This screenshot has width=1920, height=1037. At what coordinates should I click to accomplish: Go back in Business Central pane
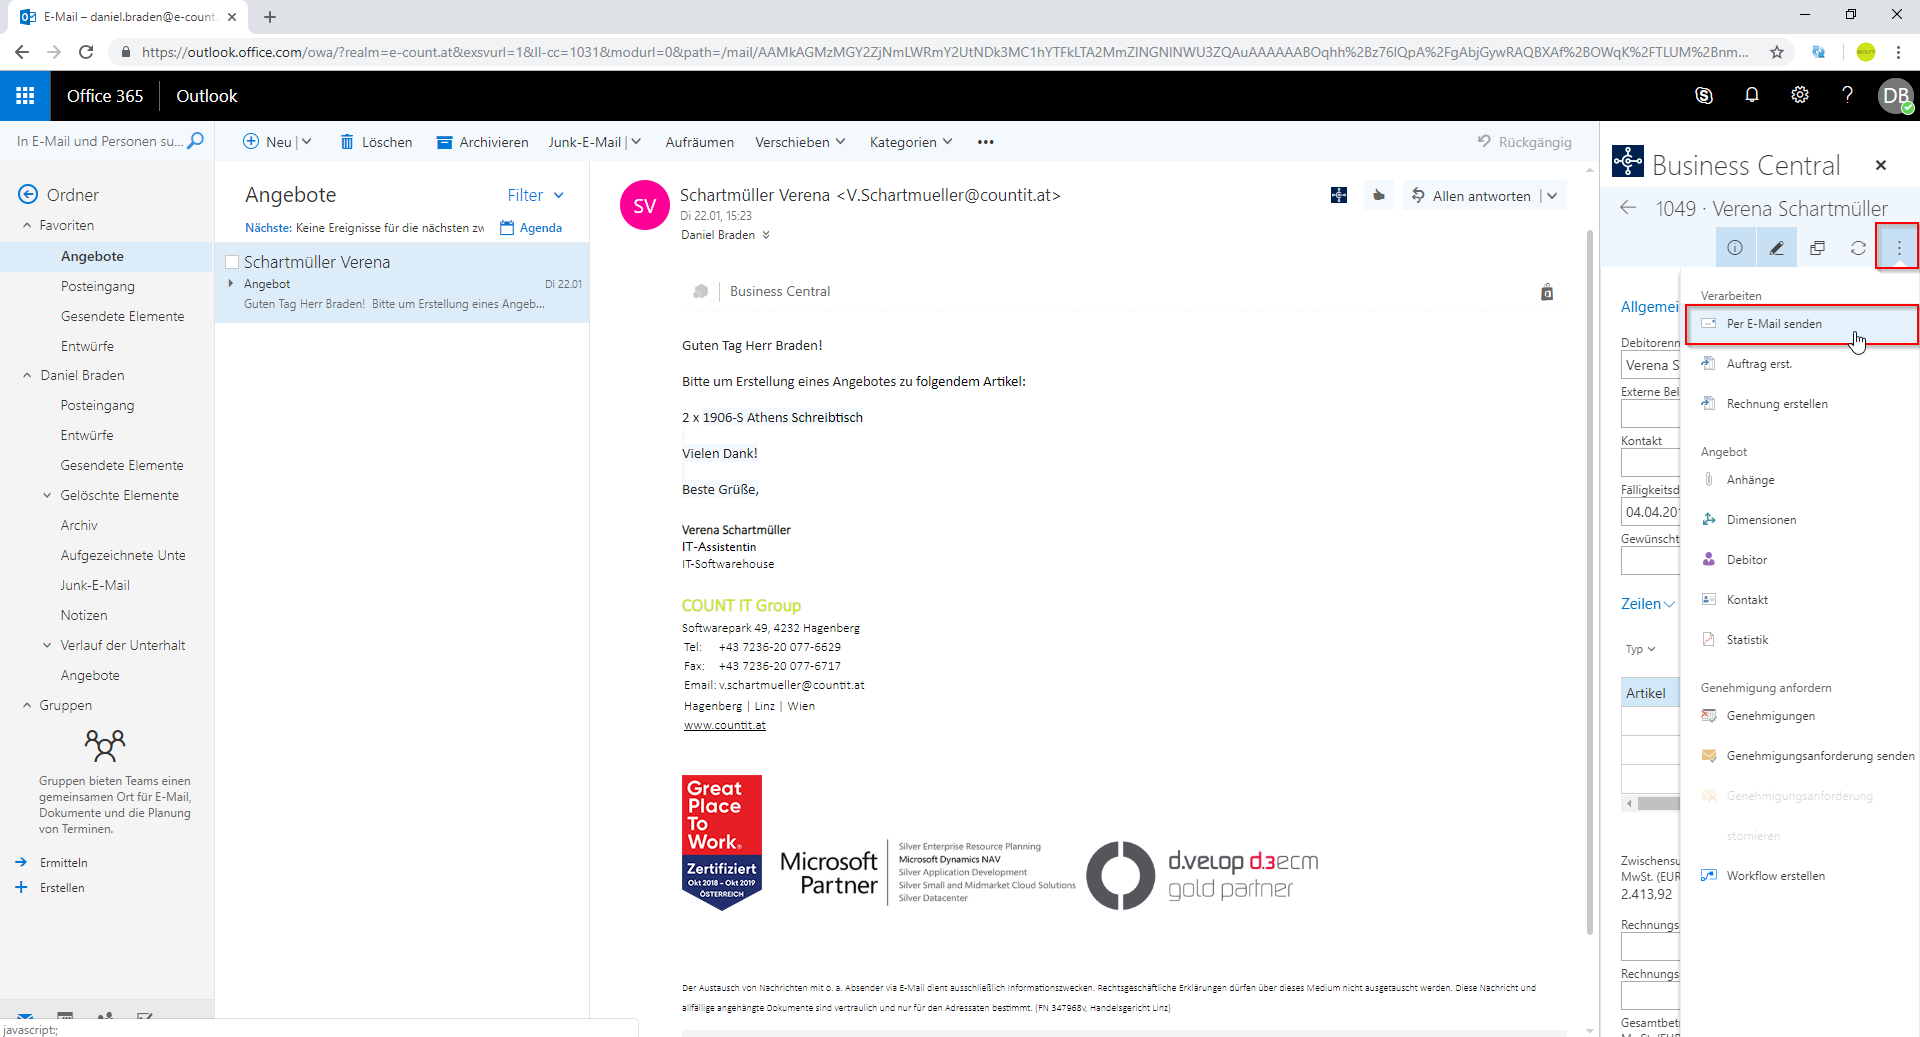[x=1628, y=208]
